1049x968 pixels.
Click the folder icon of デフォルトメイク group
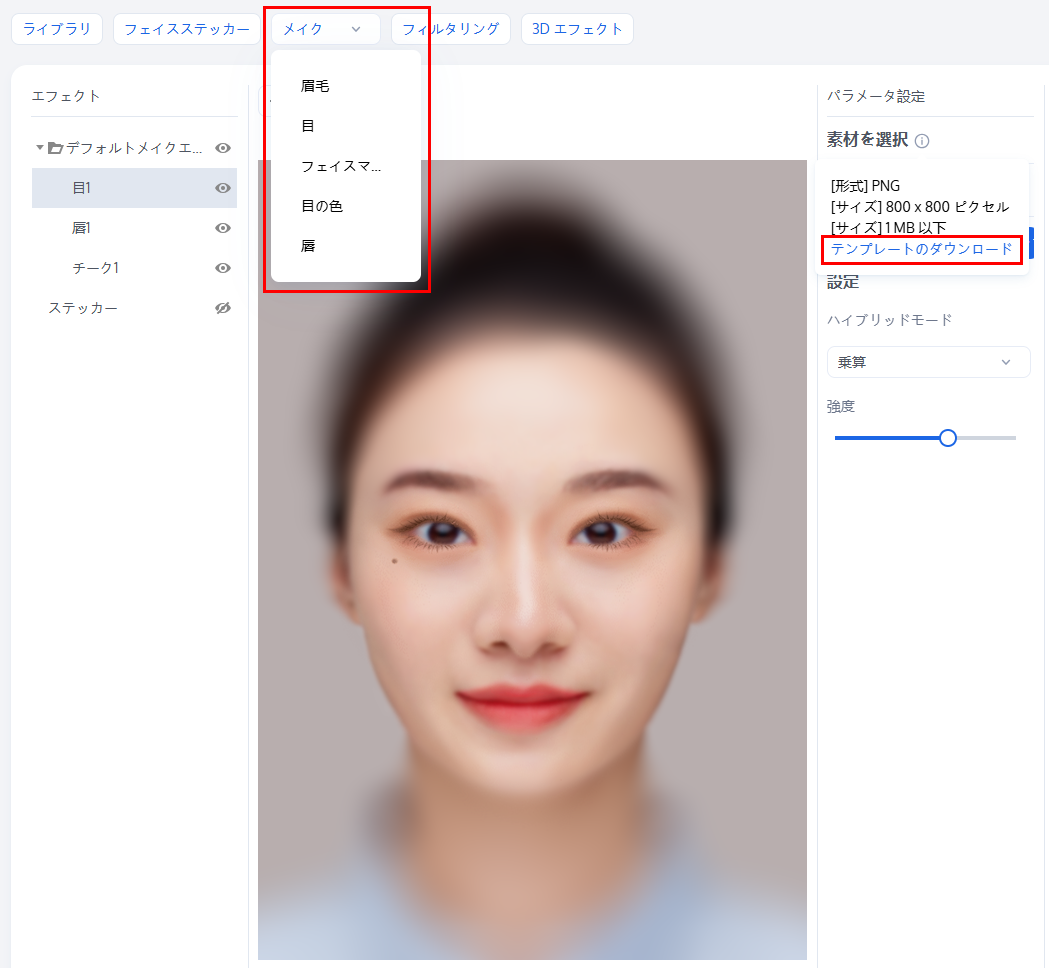[56, 148]
